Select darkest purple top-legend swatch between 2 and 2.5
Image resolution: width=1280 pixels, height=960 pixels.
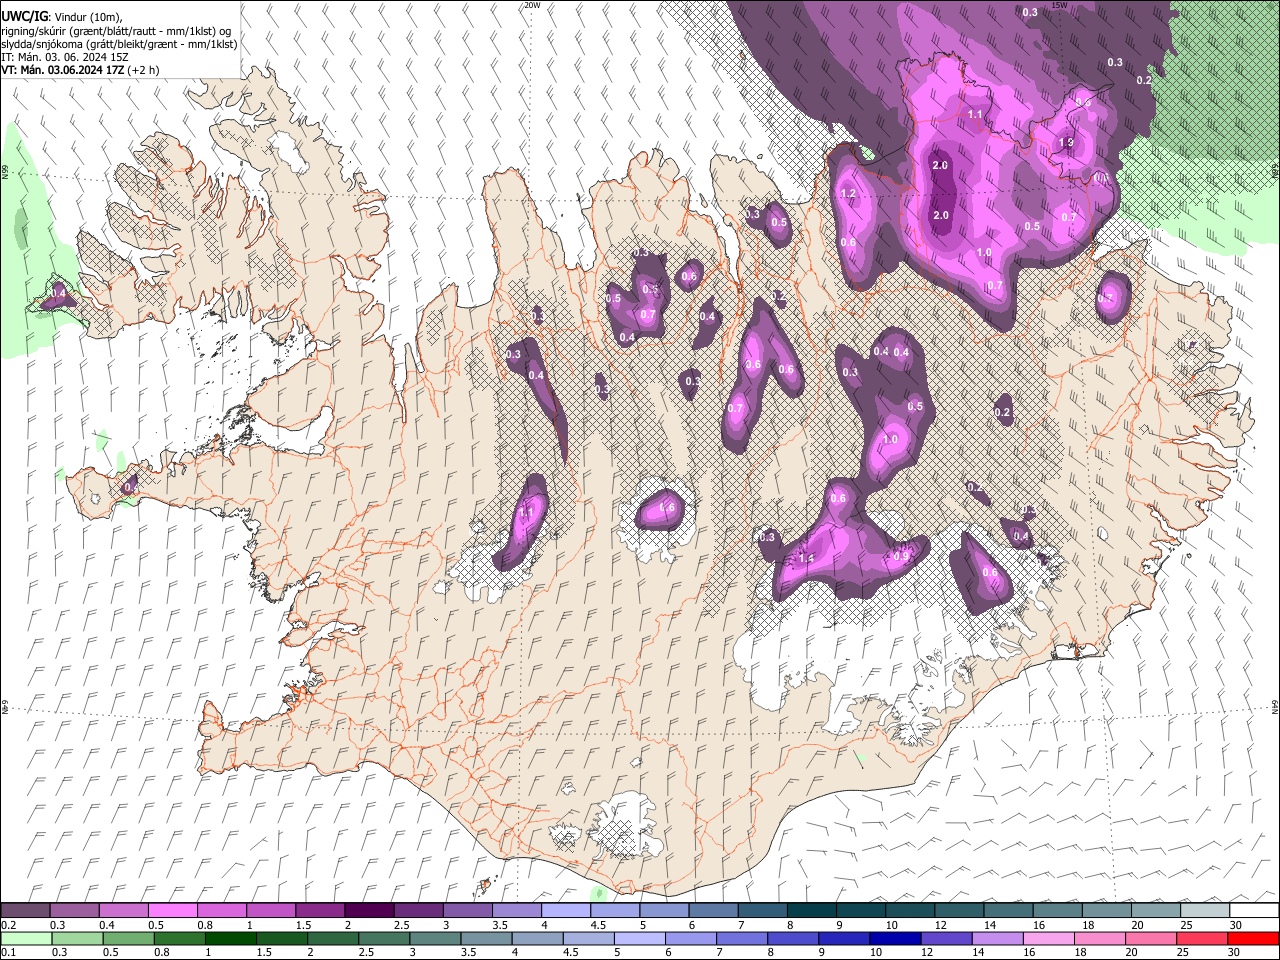(x=369, y=911)
